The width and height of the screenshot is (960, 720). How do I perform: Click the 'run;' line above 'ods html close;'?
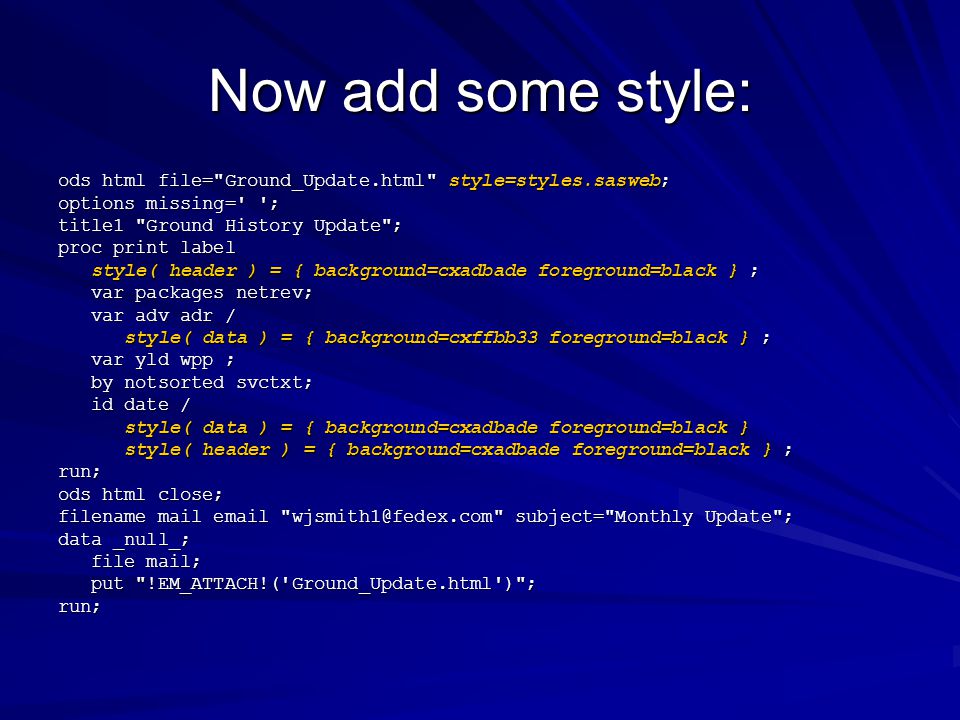79,472
